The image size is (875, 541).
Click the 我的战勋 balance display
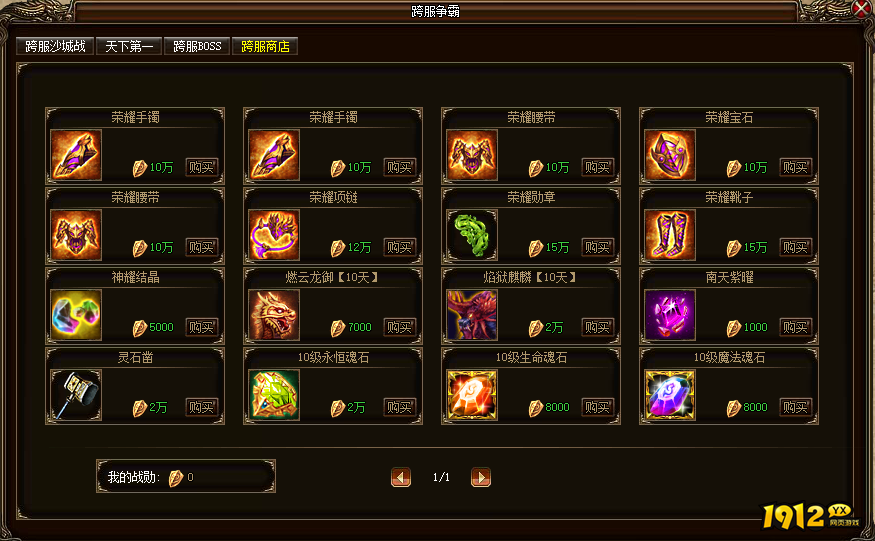(186, 476)
